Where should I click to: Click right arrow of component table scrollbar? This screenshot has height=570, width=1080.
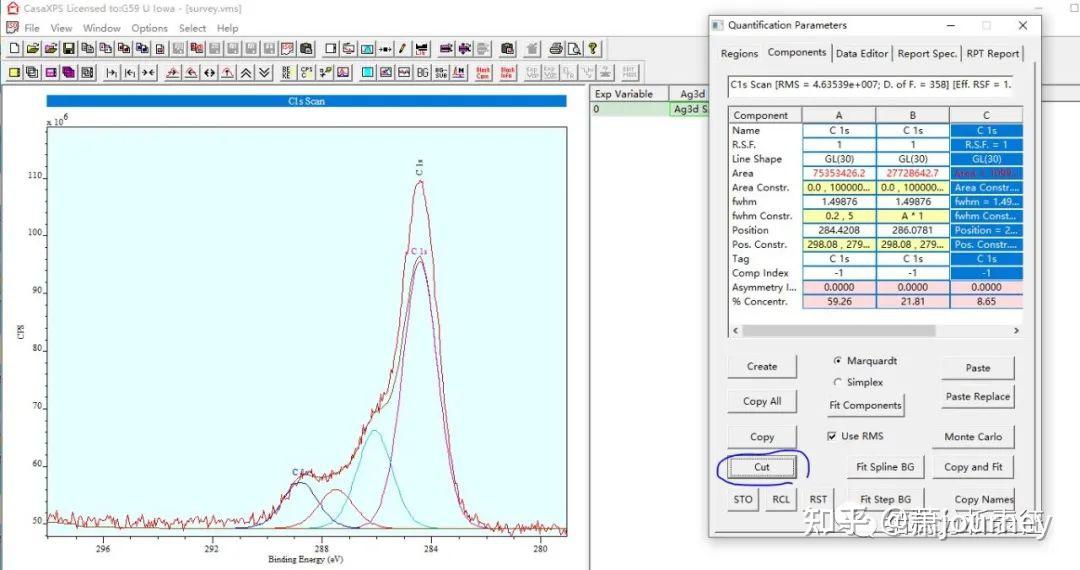(1016, 330)
